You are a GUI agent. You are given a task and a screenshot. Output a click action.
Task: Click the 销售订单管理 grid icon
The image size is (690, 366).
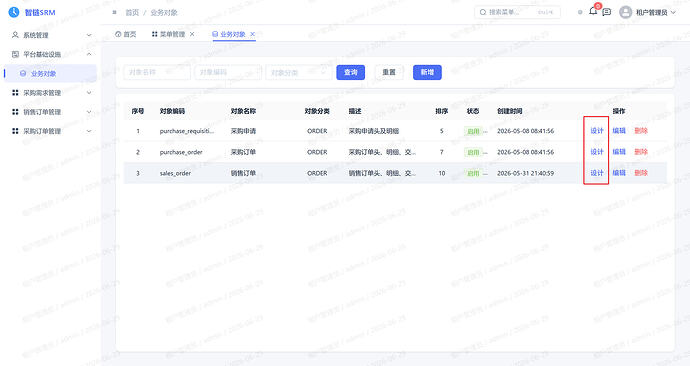[x=15, y=112]
